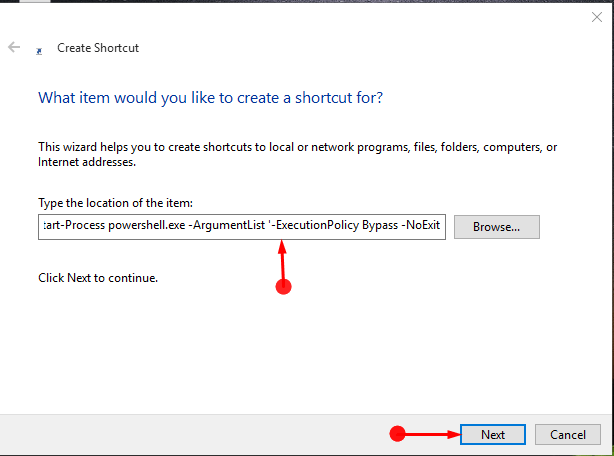614x456 pixels.
Task: Click the small shortcut icon beside Create Shortcut
Action: [39, 51]
